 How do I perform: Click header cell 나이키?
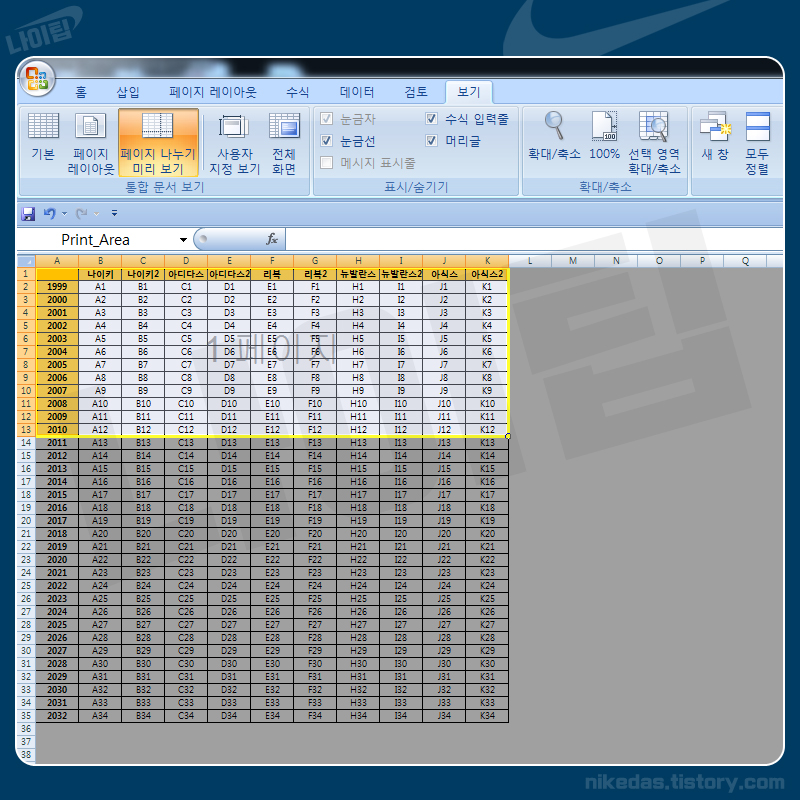(x=100, y=274)
